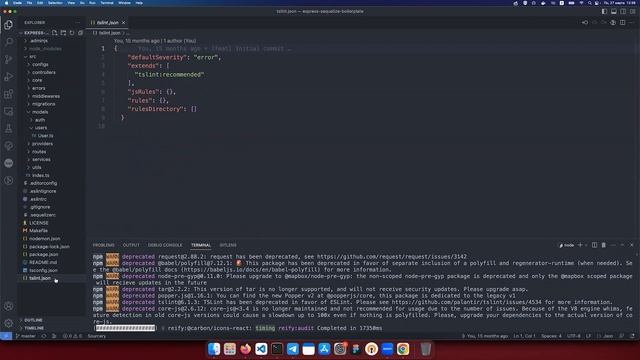Select the TERMINAL panel tab
Image resolution: width=640 pixels, height=360 pixels.
point(201,245)
